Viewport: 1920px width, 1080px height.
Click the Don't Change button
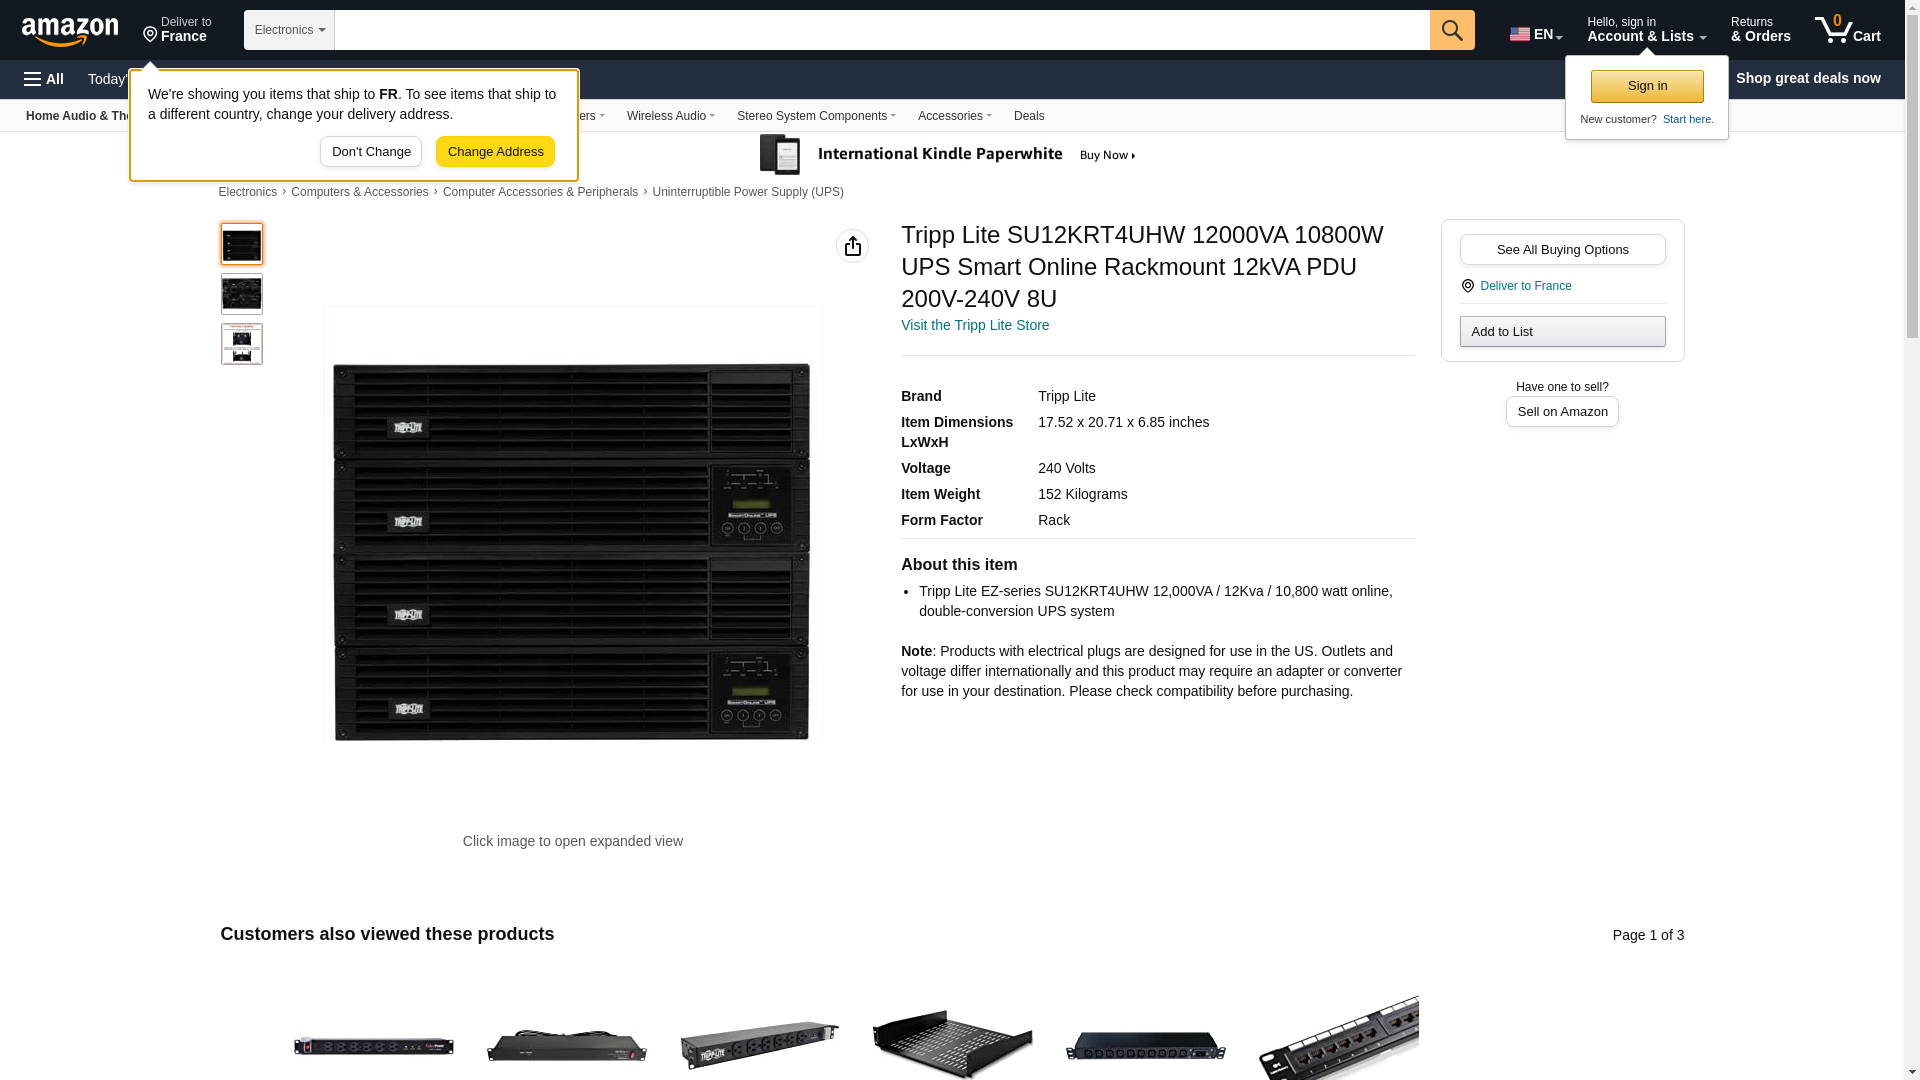click(x=371, y=152)
